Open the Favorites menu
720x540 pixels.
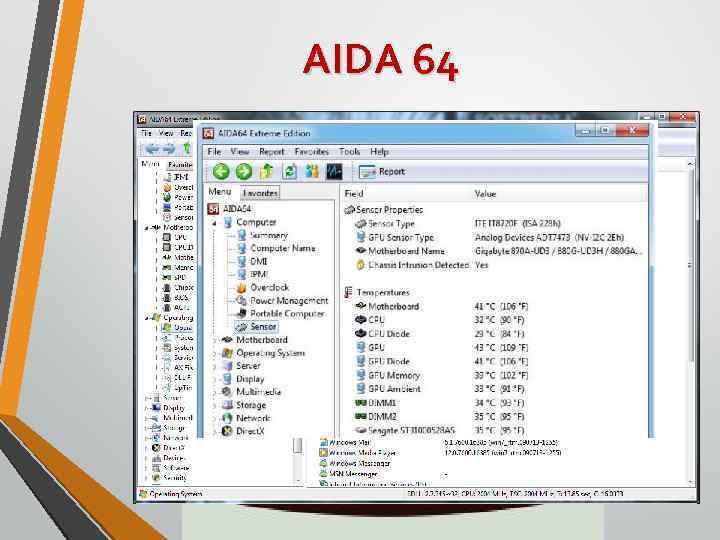click(x=312, y=152)
